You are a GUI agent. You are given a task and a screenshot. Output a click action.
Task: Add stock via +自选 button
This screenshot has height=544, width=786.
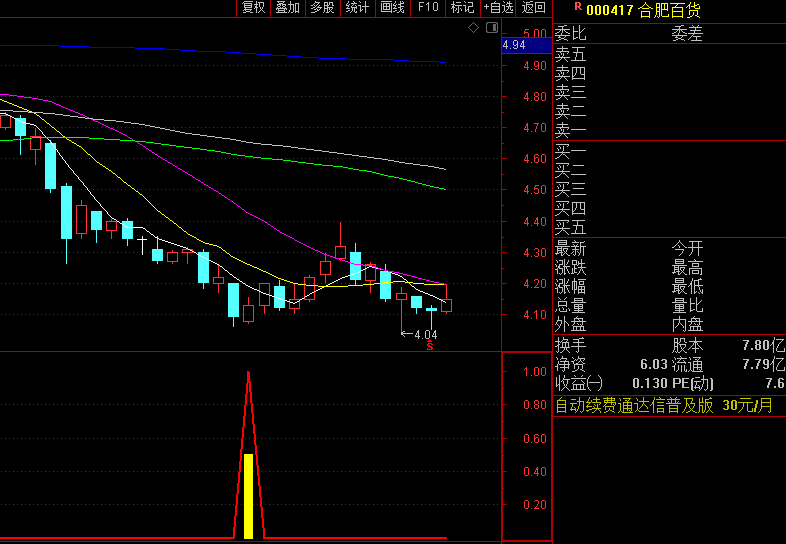point(498,8)
